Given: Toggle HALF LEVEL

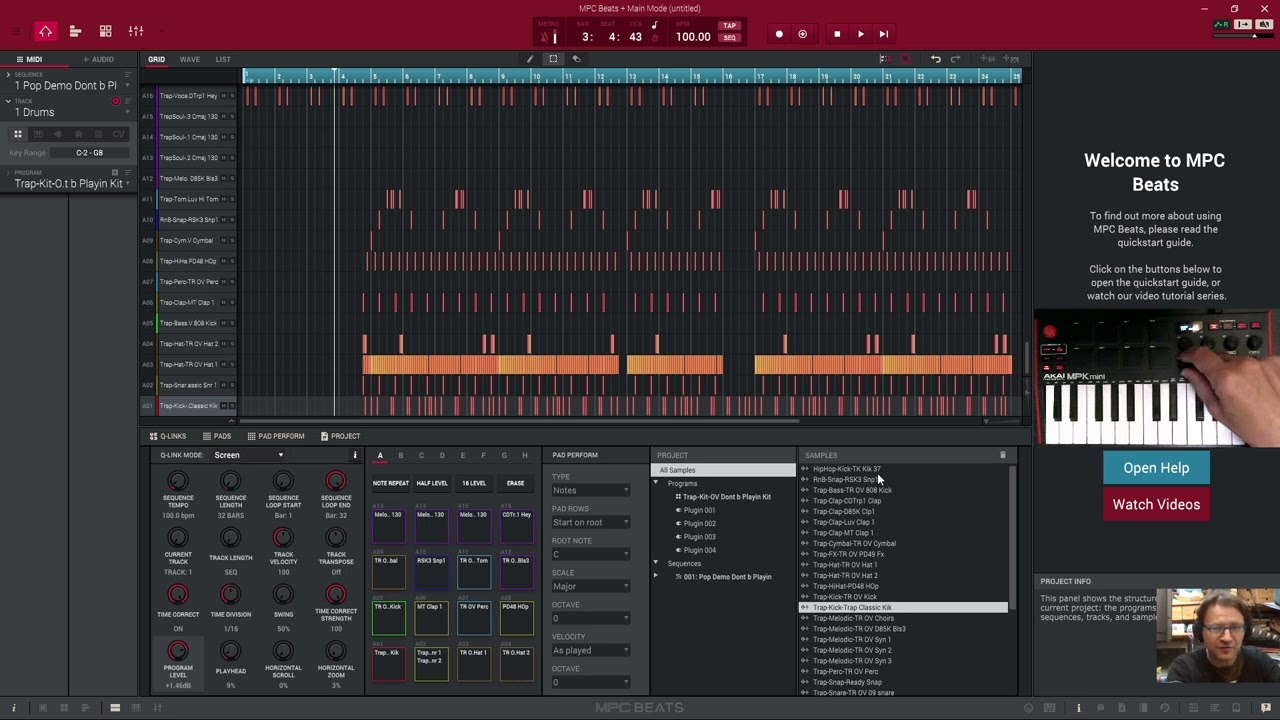Looking at the screenshot, I should click(x=432, y=484).
